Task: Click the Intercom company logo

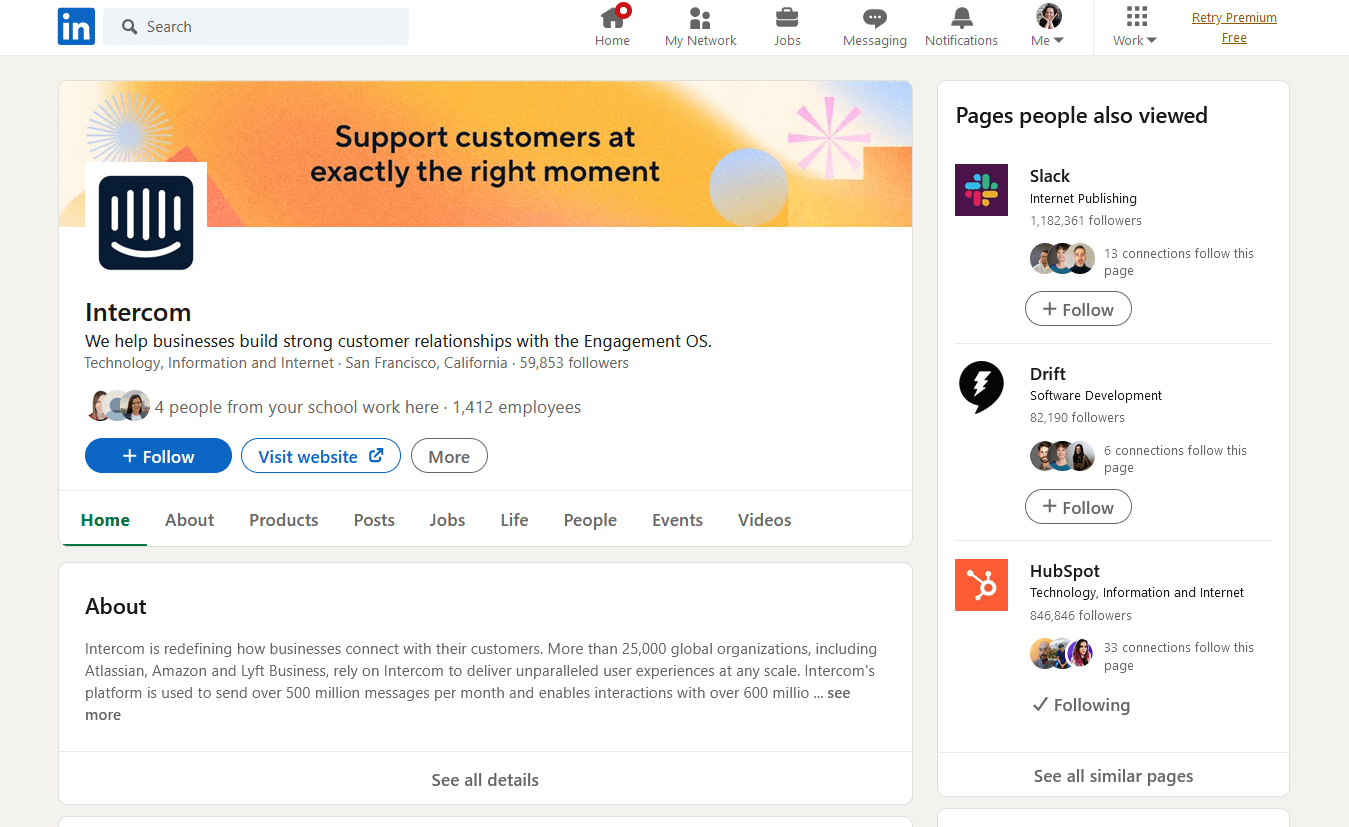Action: (146, 222)
